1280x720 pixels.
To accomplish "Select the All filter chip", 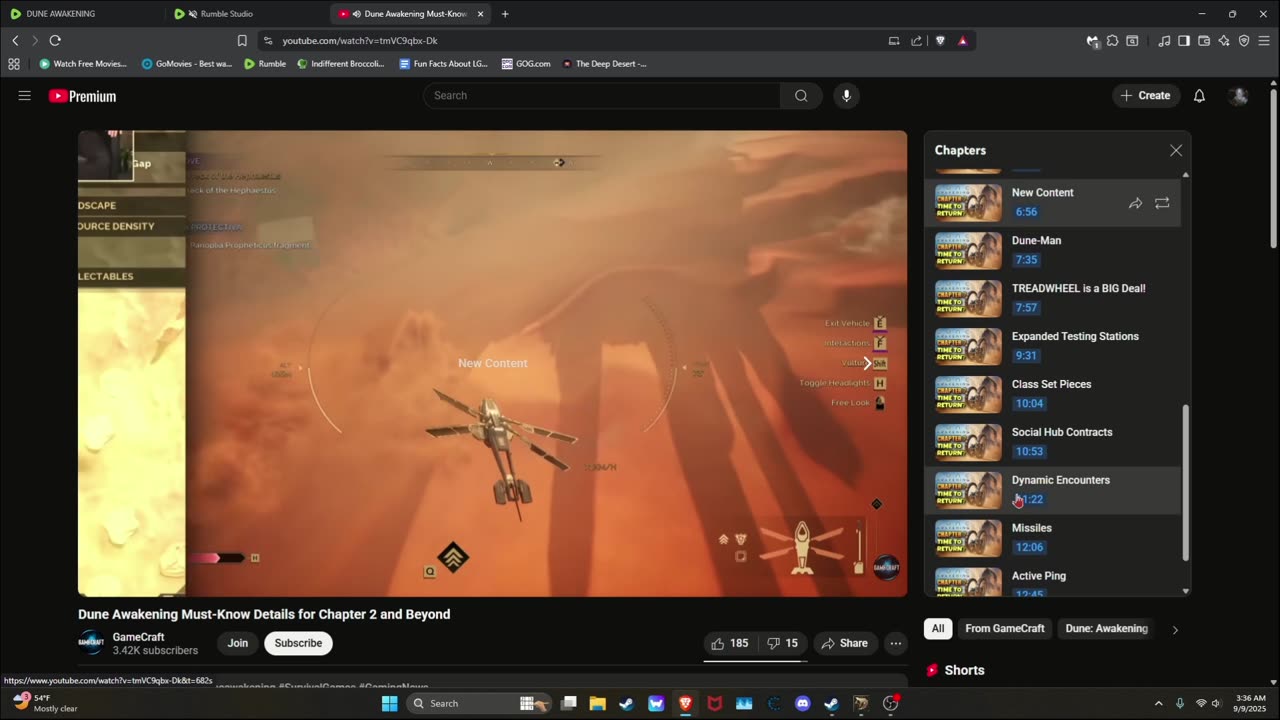I will pos(938,629).
